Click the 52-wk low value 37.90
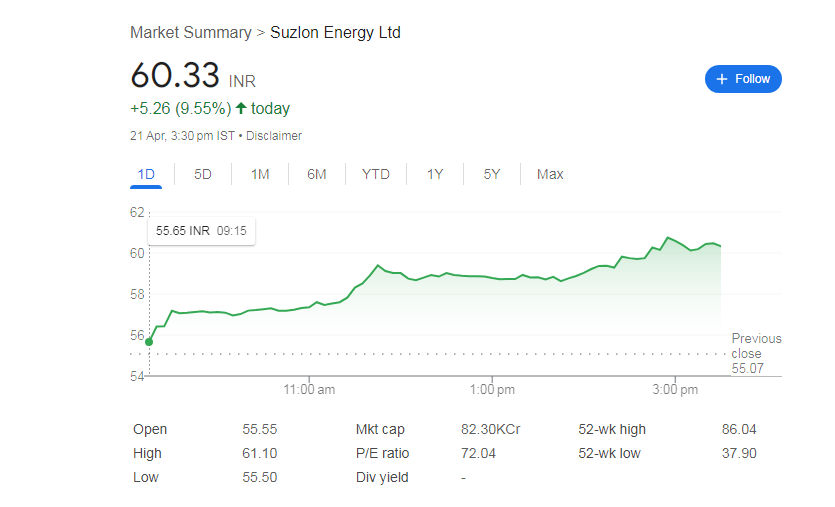This screenshot has height=507, width=835. (739, 453)
